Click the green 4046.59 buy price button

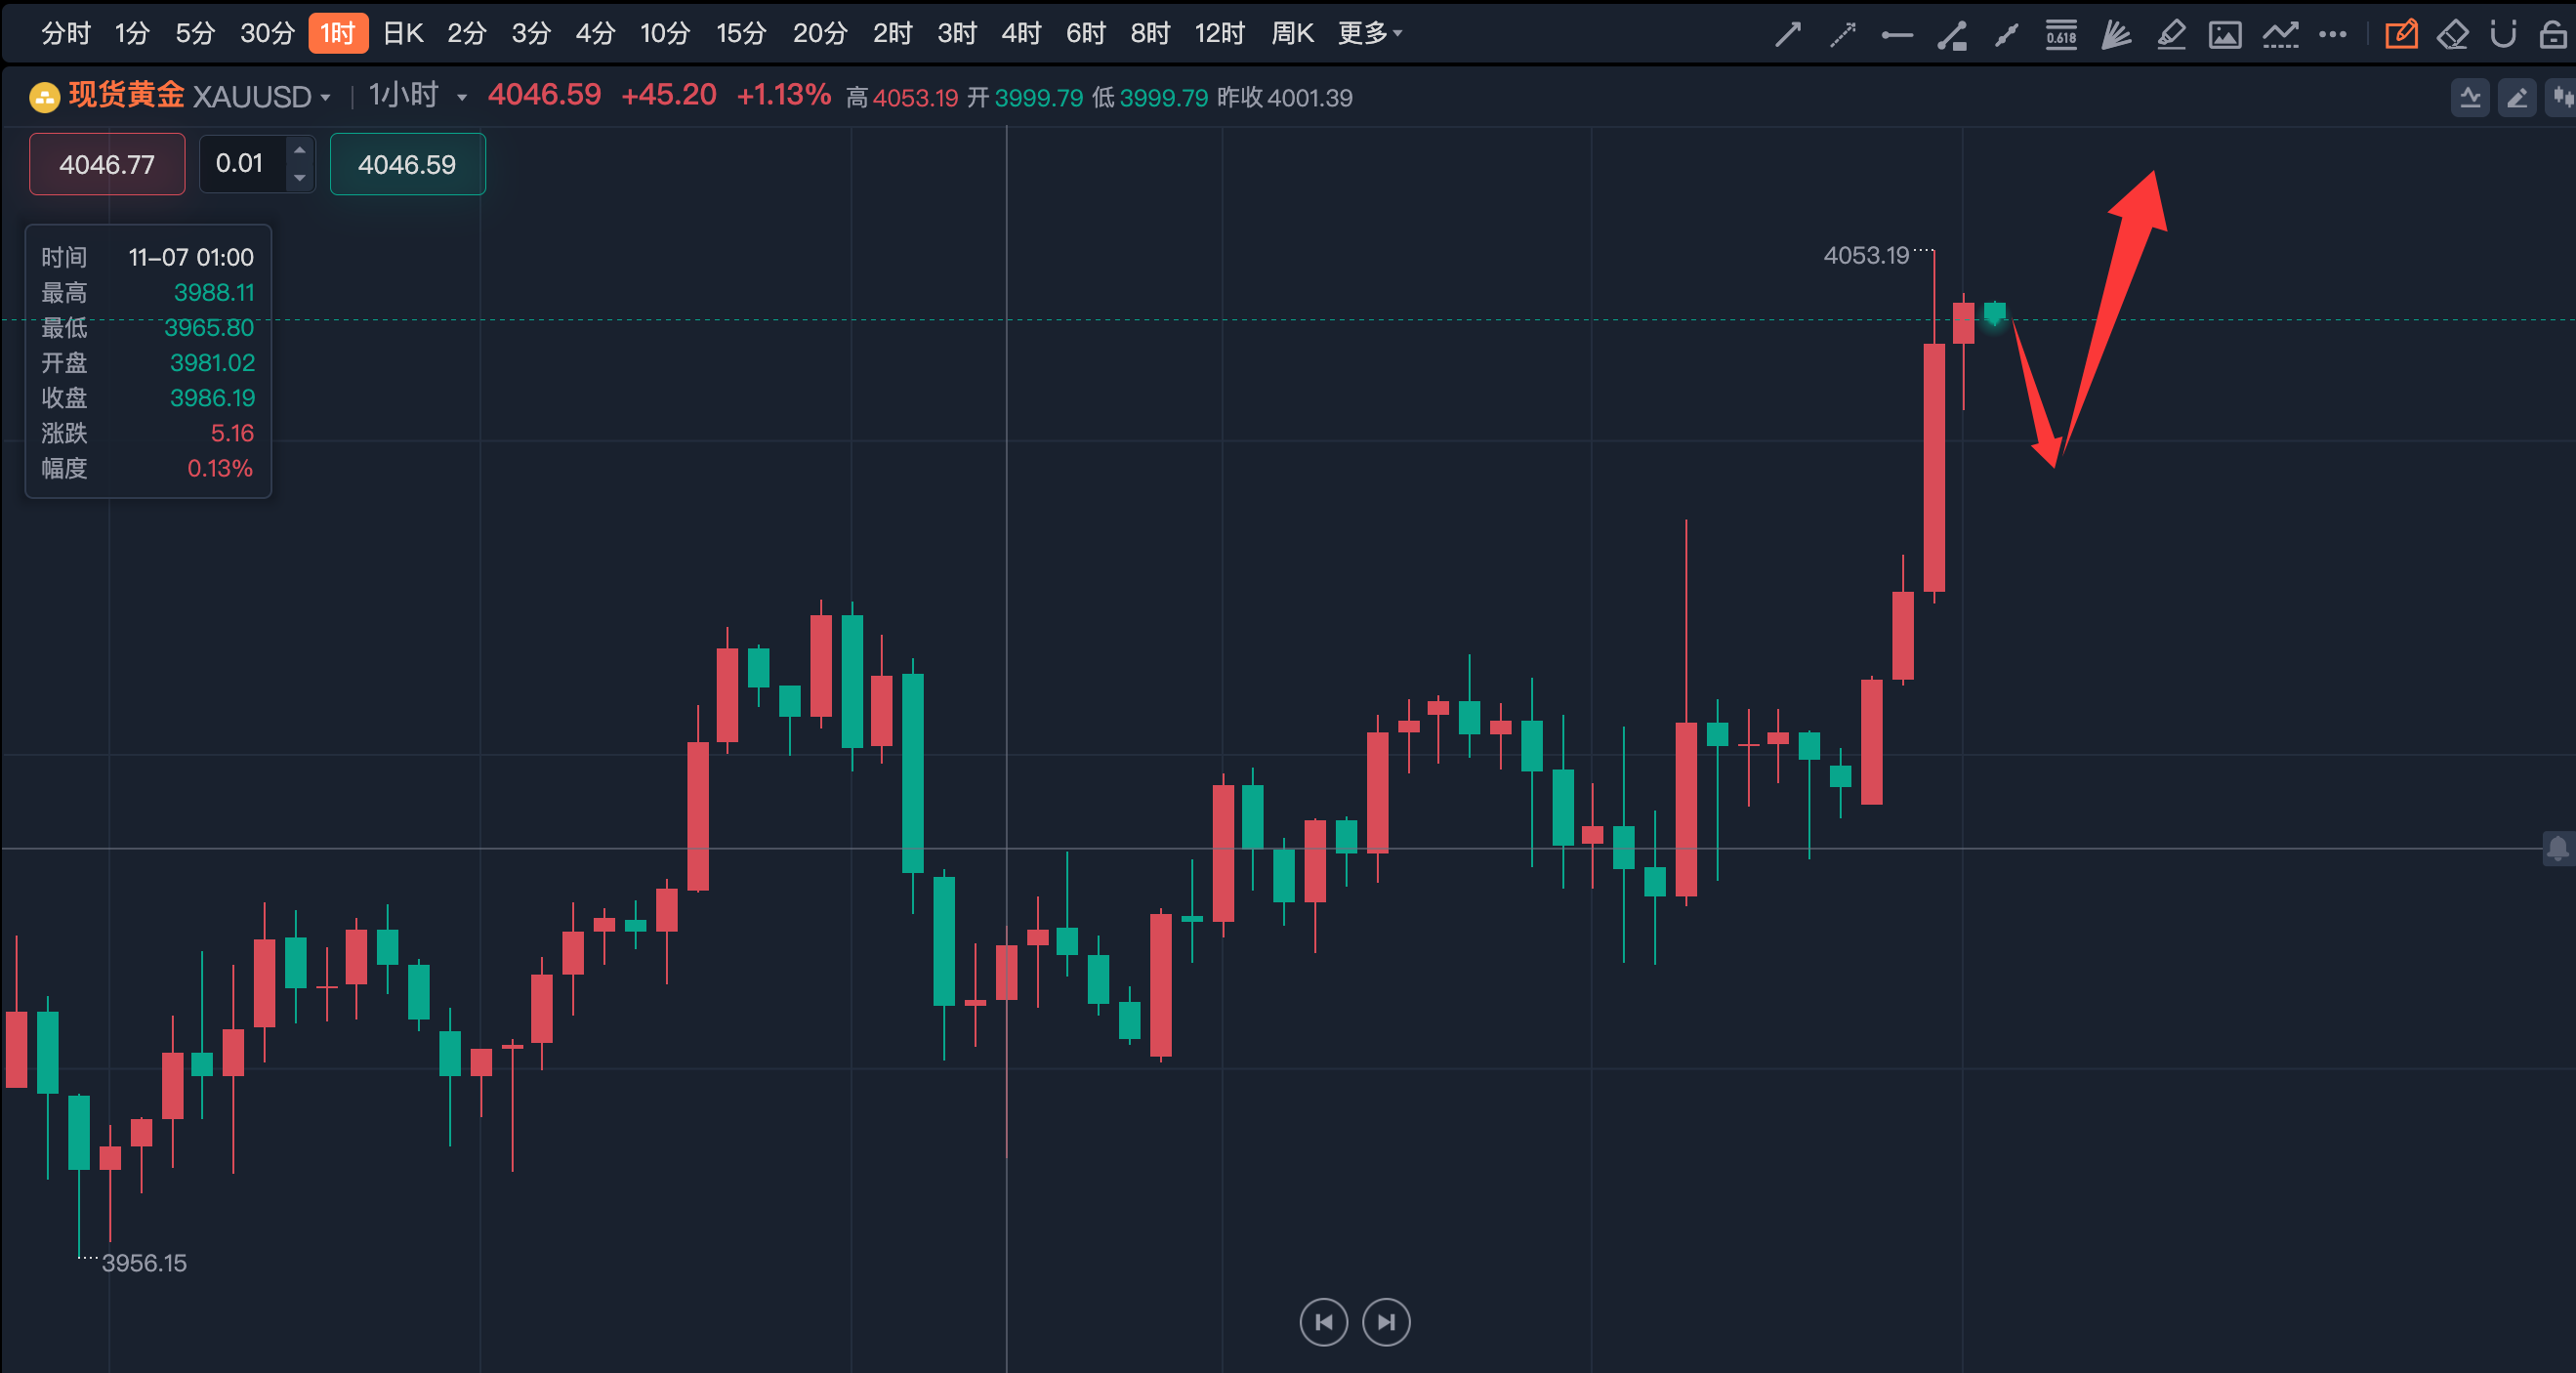[x=407, y=164]
